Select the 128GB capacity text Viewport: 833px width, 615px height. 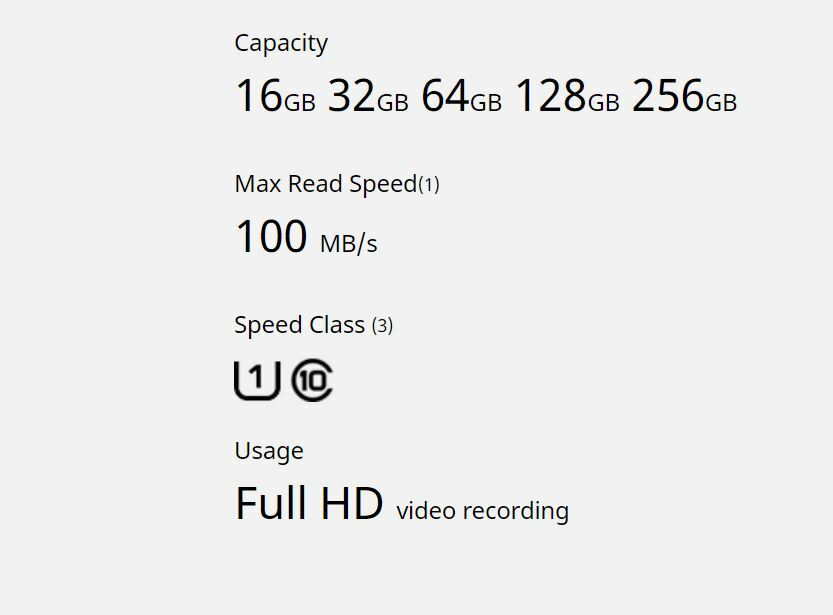click(x=567, y=96)
